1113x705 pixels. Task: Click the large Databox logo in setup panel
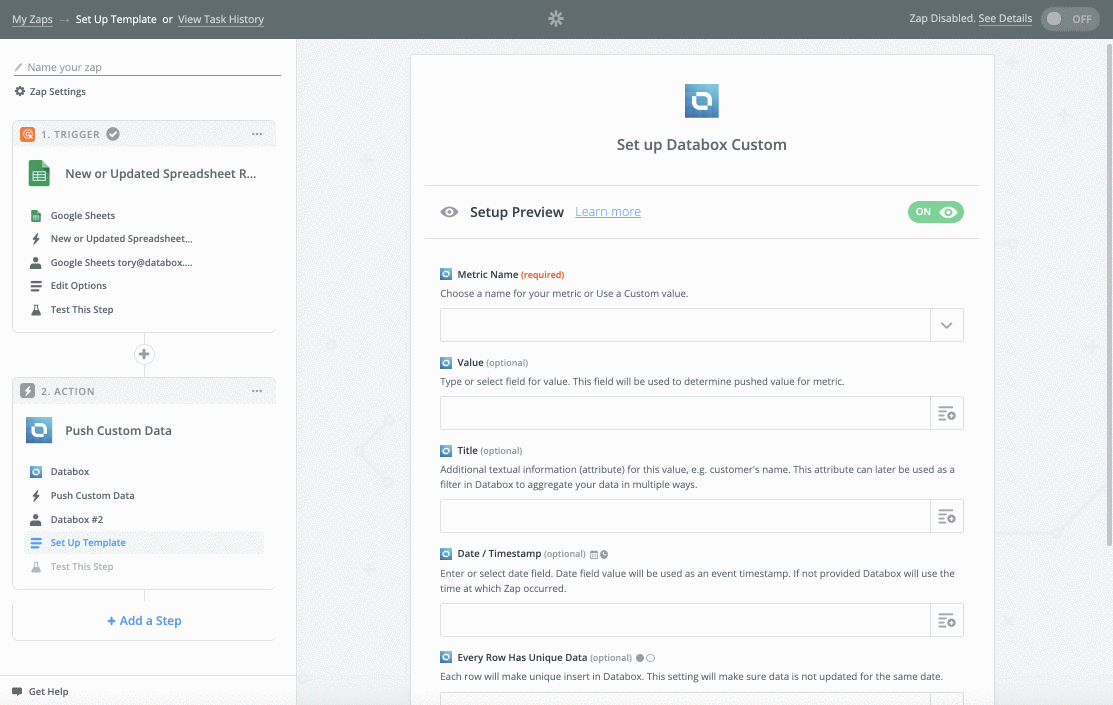pos(701,101)
